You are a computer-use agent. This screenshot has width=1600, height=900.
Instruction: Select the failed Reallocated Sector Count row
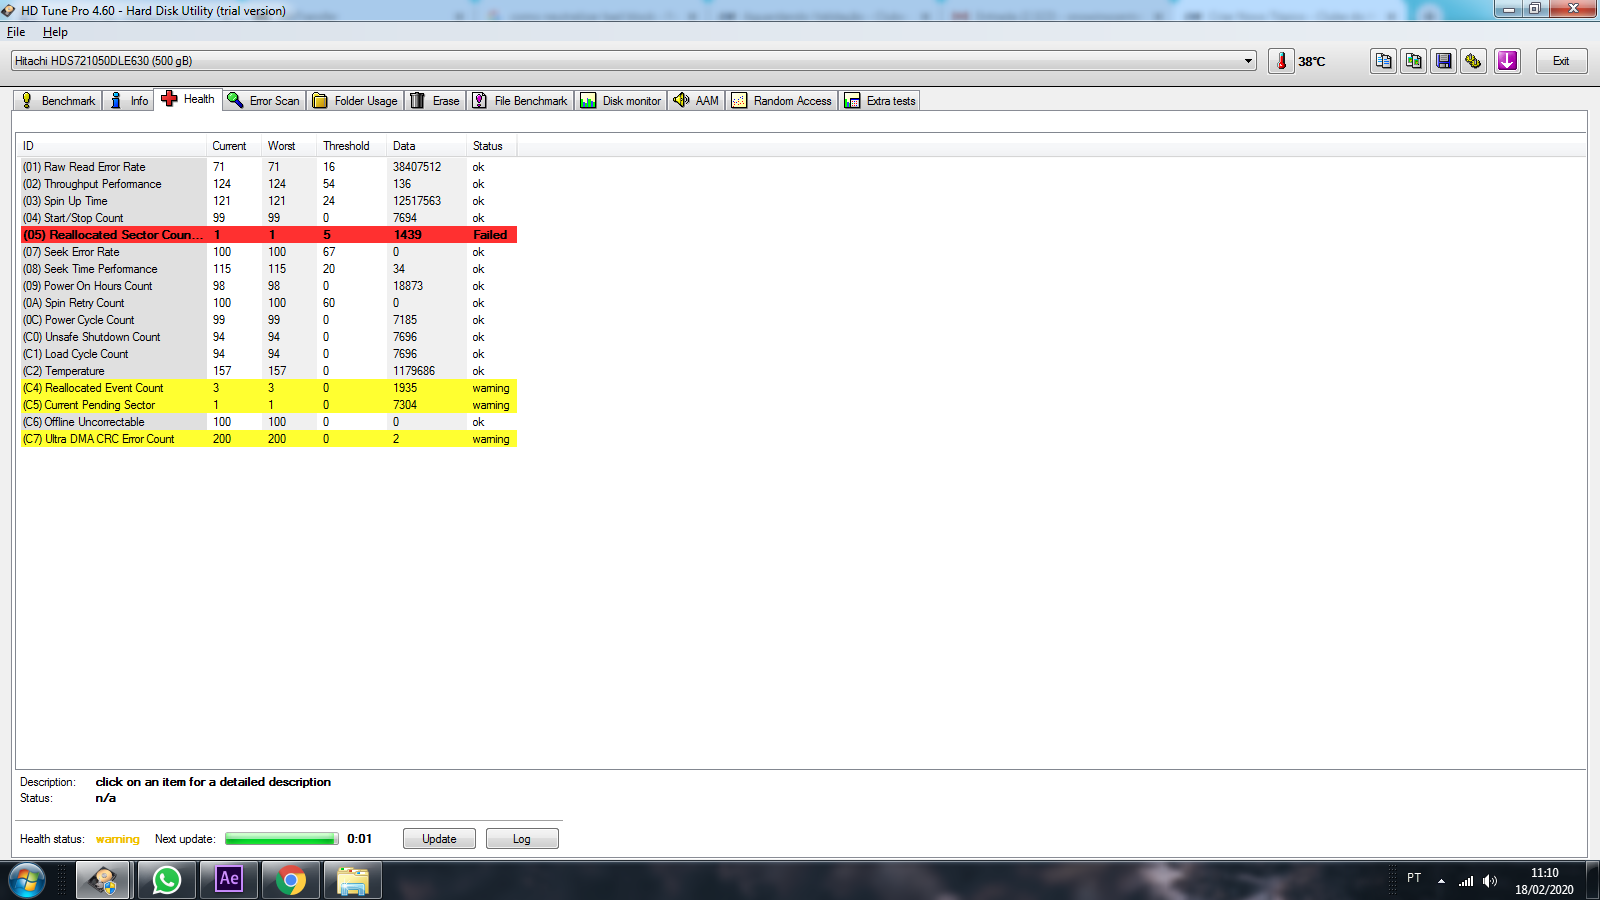[x=269, y=235]
